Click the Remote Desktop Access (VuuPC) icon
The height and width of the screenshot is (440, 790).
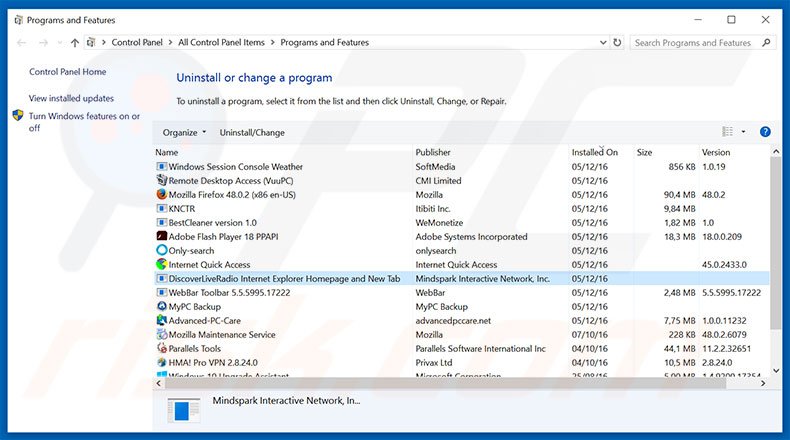pyautogui.click(x=162, y=180)
